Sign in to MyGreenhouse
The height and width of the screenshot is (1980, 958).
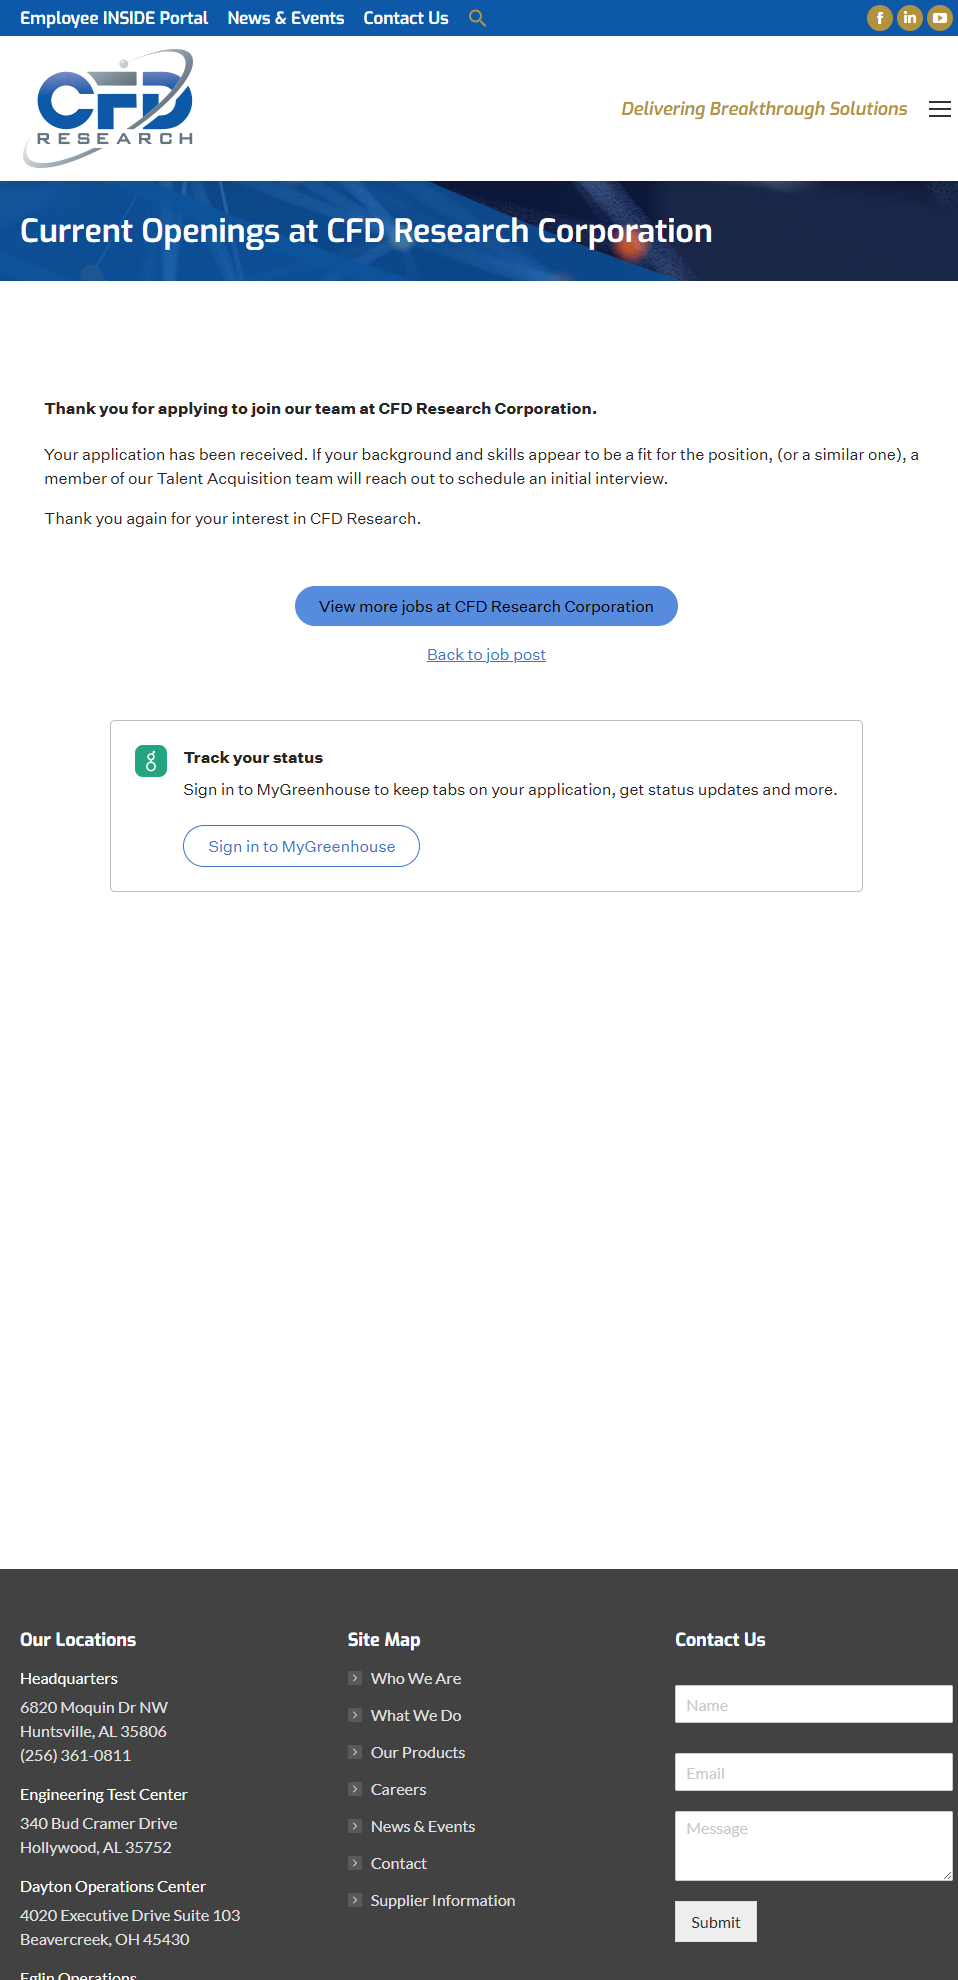[x=301, y=846]
